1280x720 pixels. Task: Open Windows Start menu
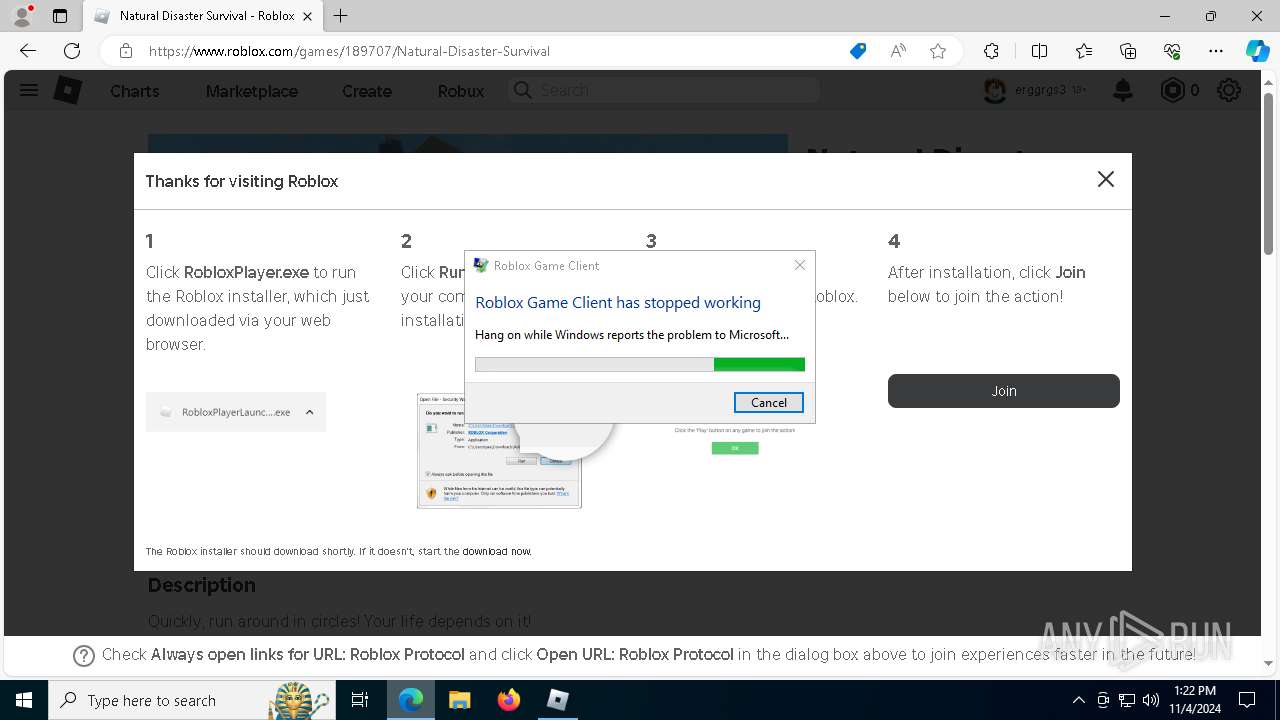click(x=23, y=700)
